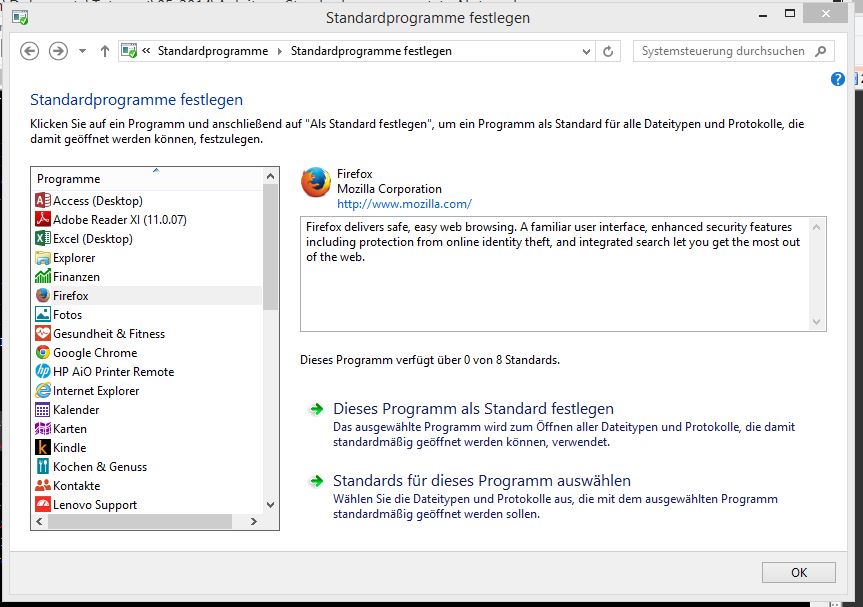The height and width of the screenshot is (607, 863).
Task: Click the Kontakte people icon
Action: pyautogui.click(x=43, y=485)
